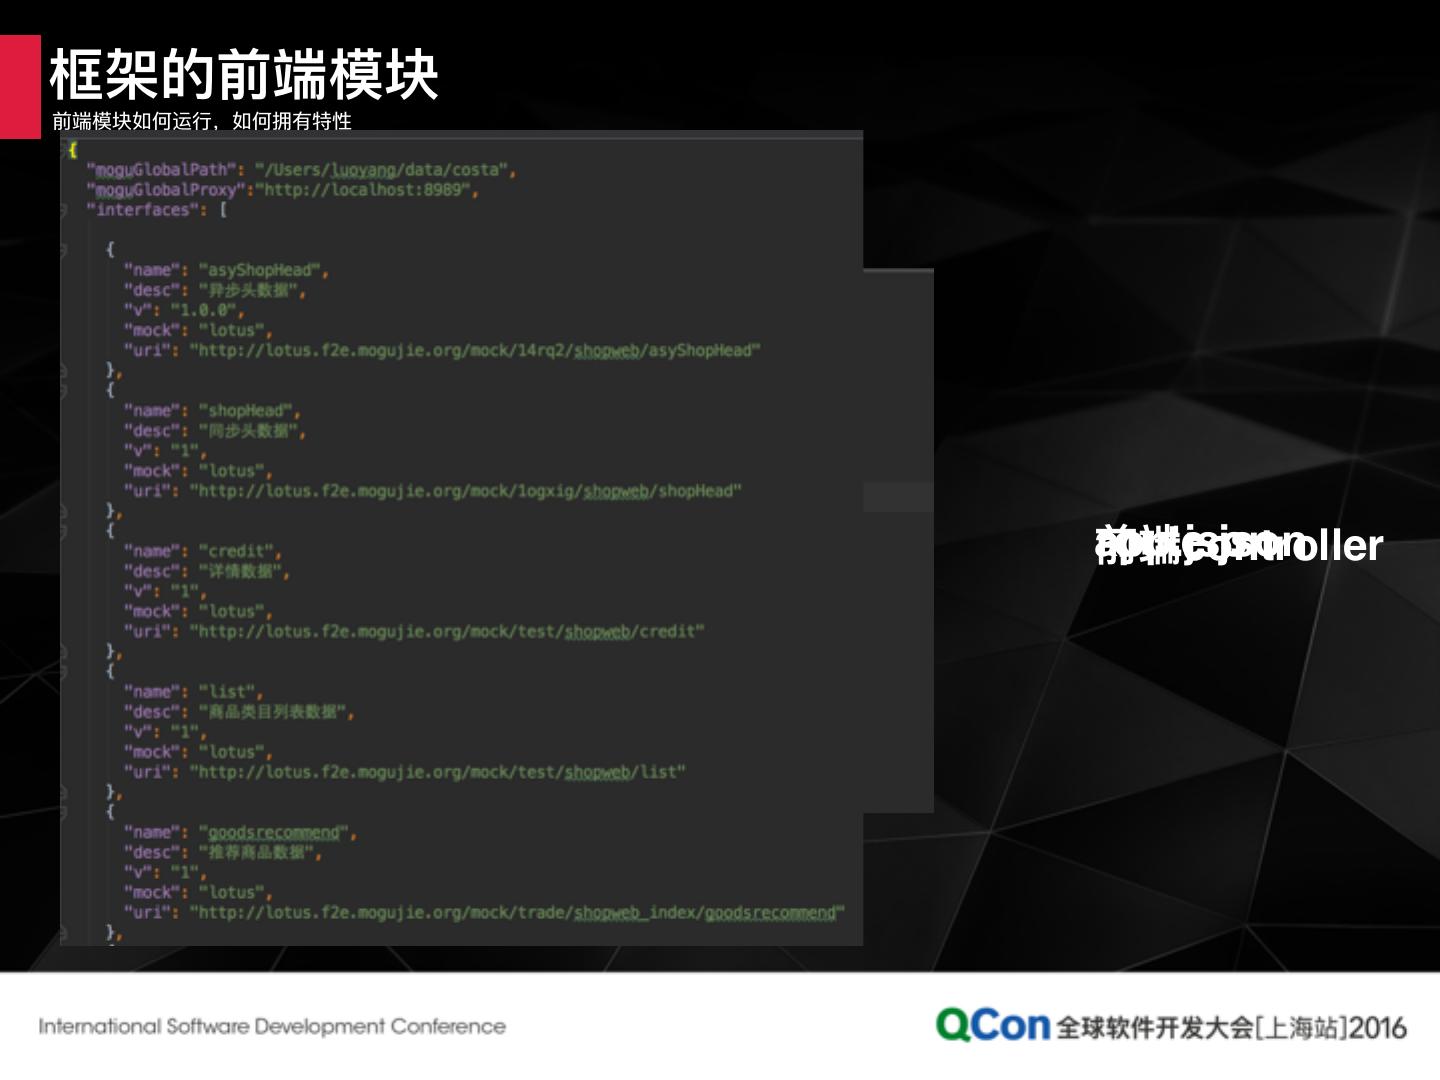Screen dimensions: 1440x1080
Task: Click the uri ending in shopweb/credit
Action: coord(447,631)
